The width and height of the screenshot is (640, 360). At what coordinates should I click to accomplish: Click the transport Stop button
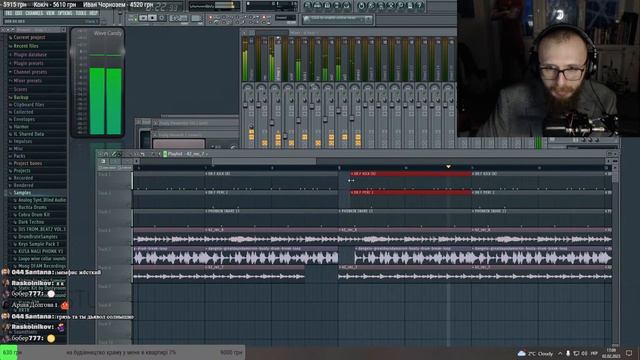[x=152, y=18]
